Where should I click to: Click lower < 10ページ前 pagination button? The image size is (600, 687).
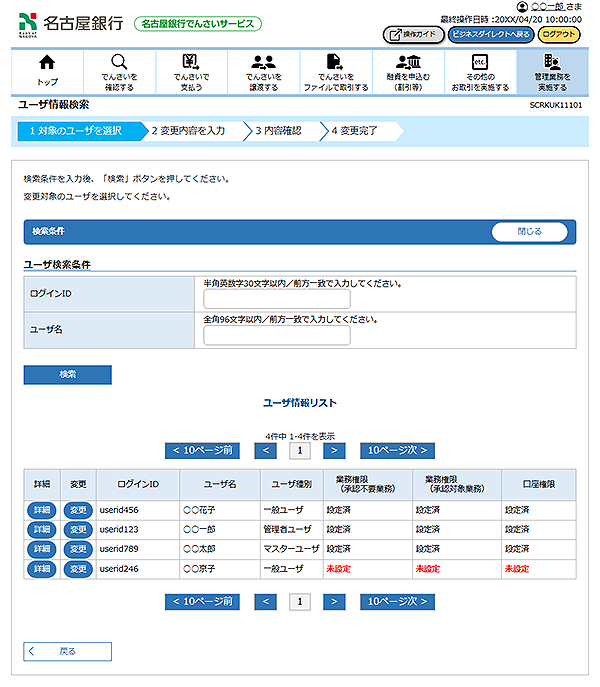tap(202, 602)
